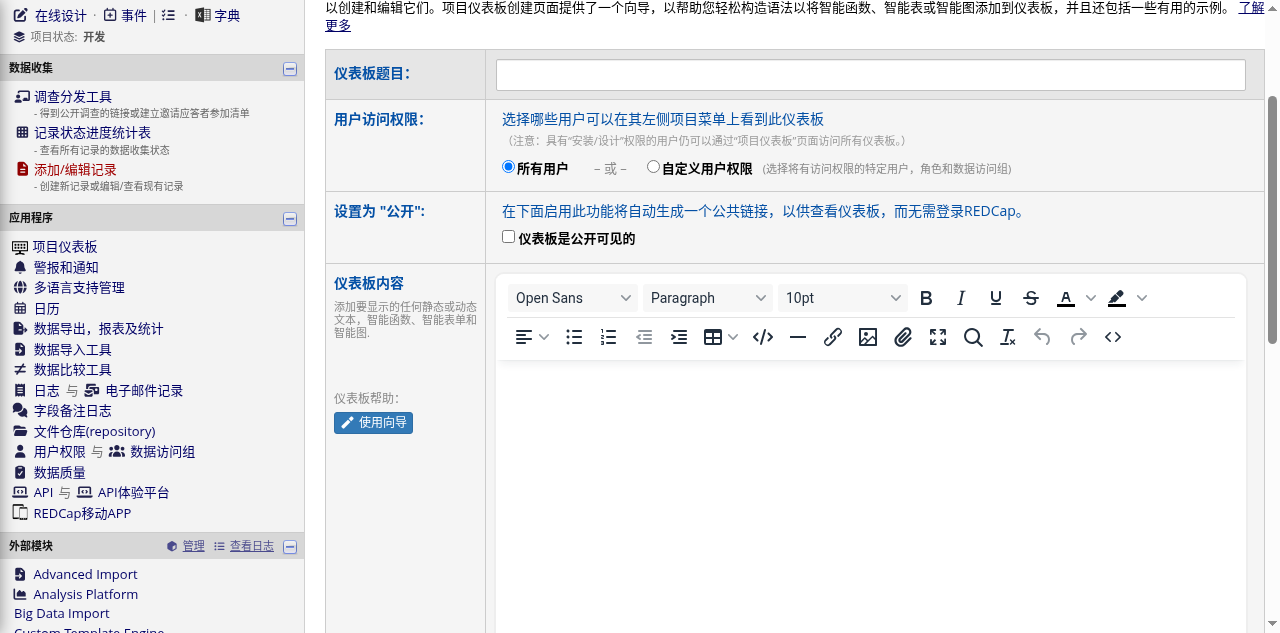Viewport: 1280px width, 633px height.
Task: Open the 10pt font size dropdown
Action: pyautogui.click(x=843, y=298)
